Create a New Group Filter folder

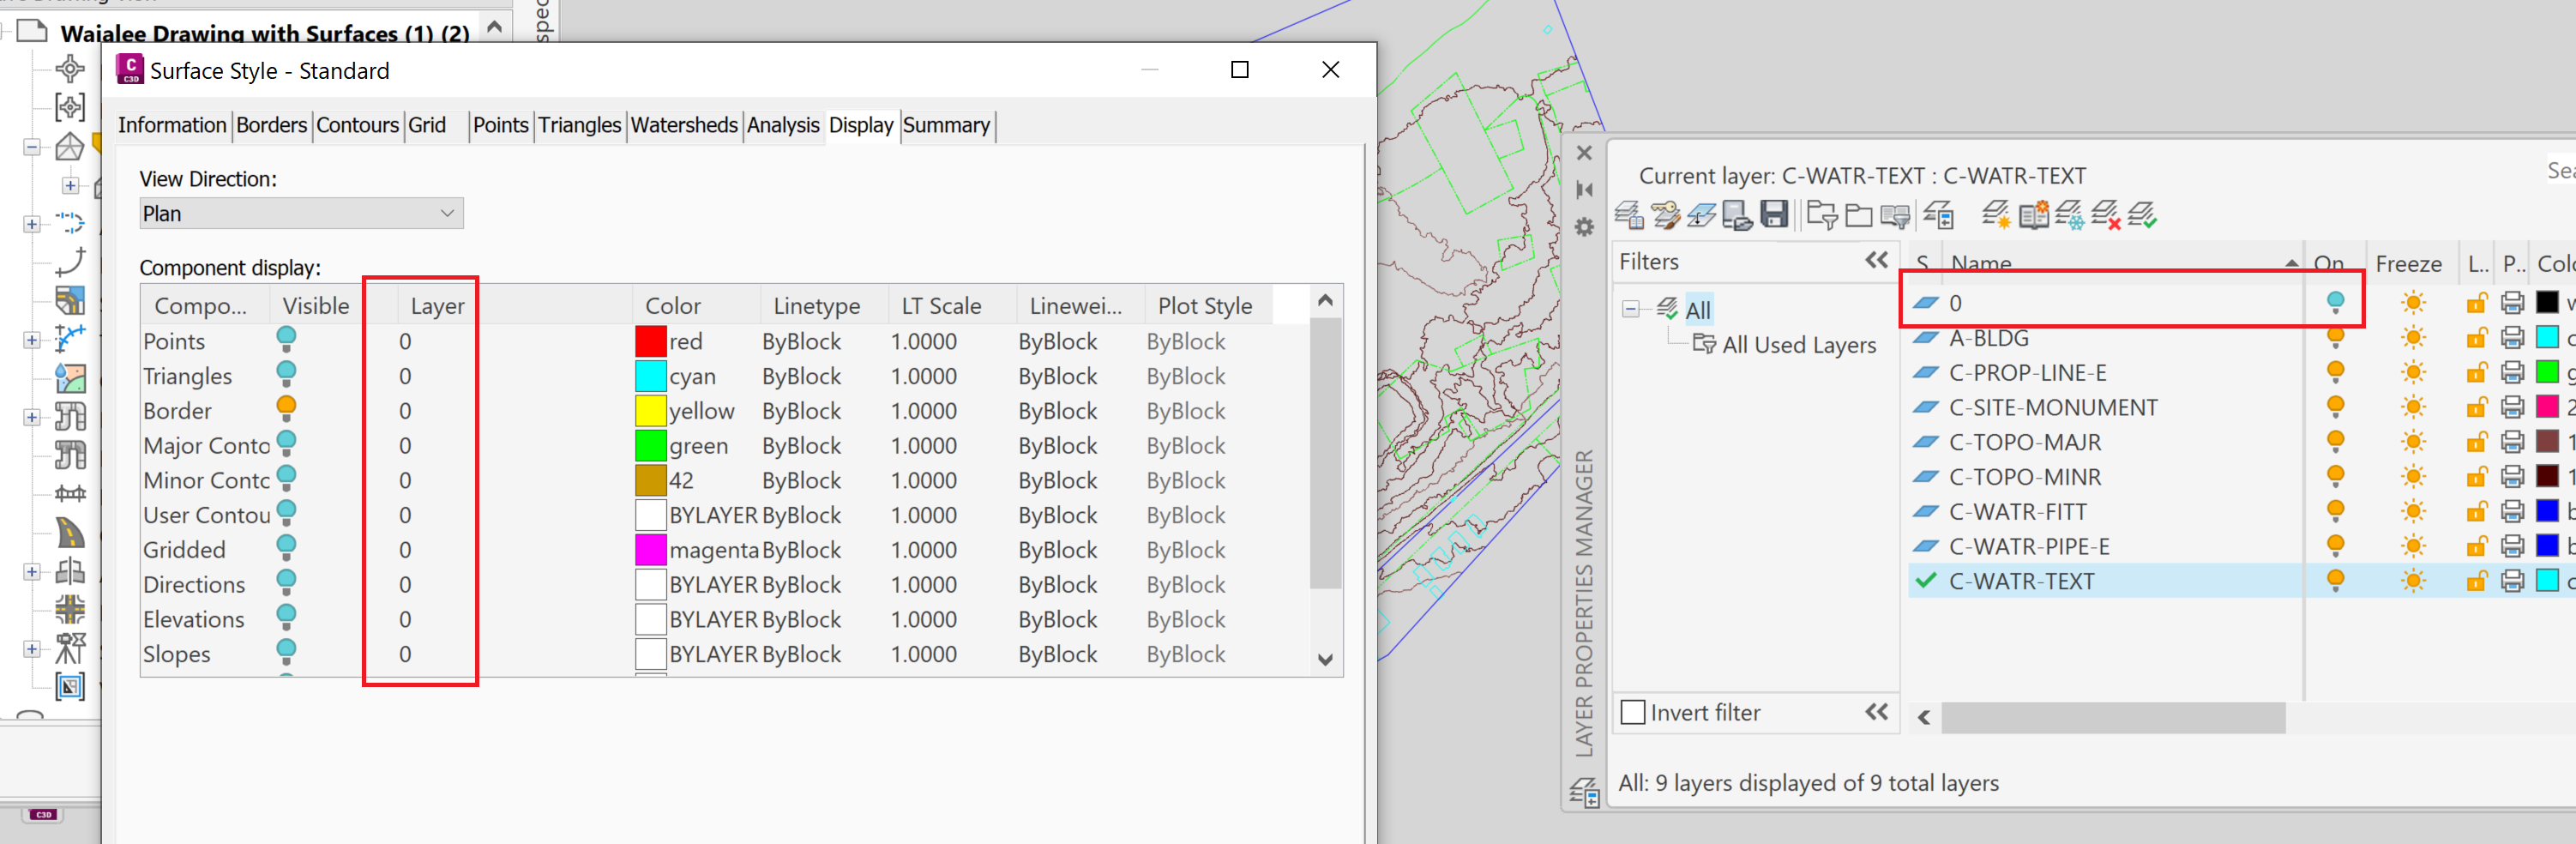pos(1858,215)
